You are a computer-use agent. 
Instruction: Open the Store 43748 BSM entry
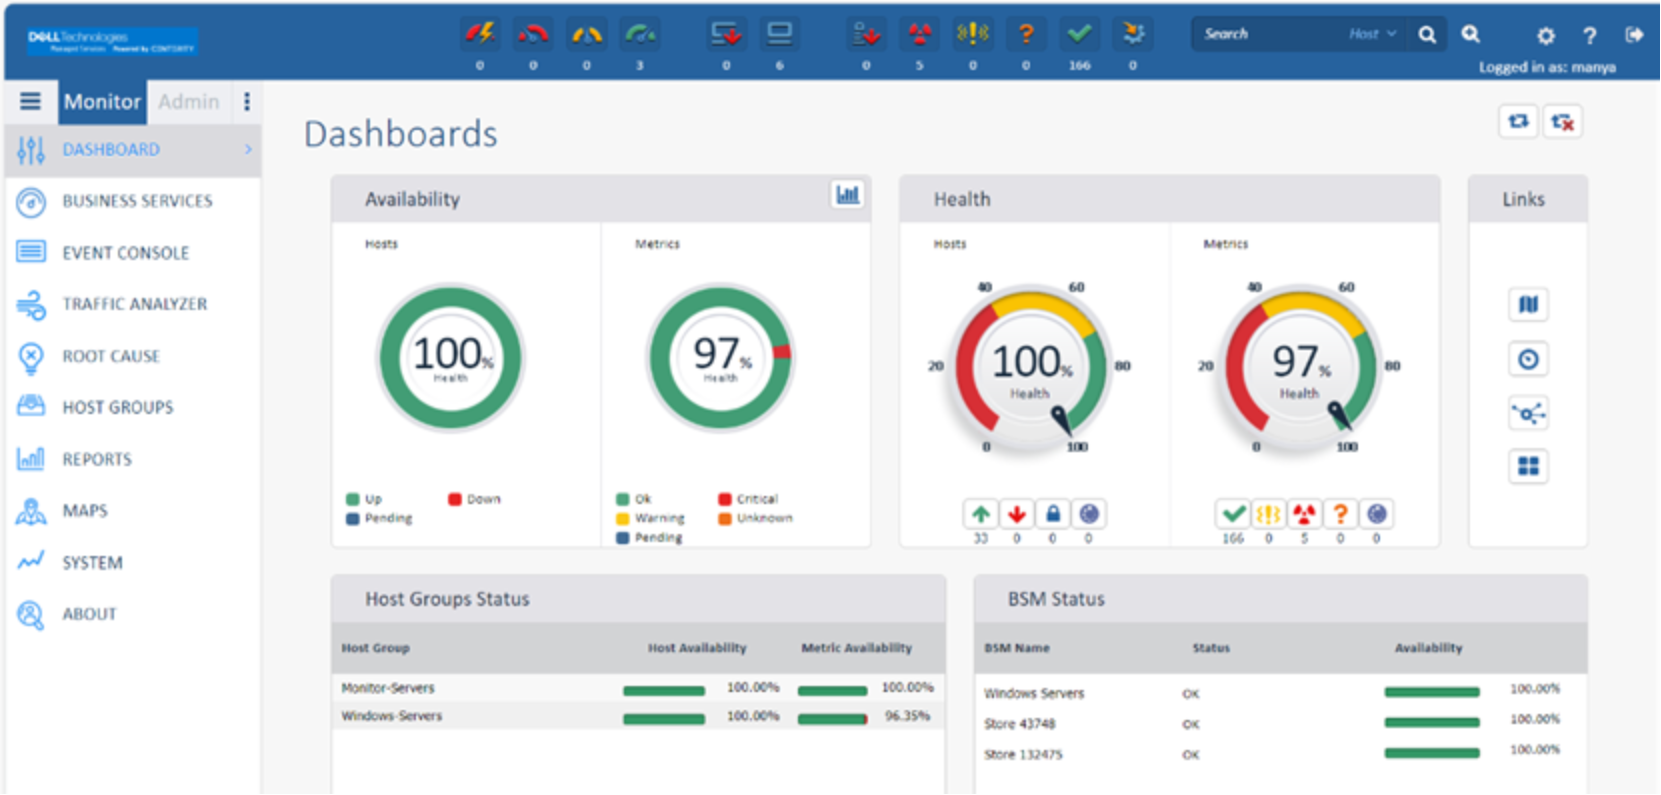pos(1020,724)
